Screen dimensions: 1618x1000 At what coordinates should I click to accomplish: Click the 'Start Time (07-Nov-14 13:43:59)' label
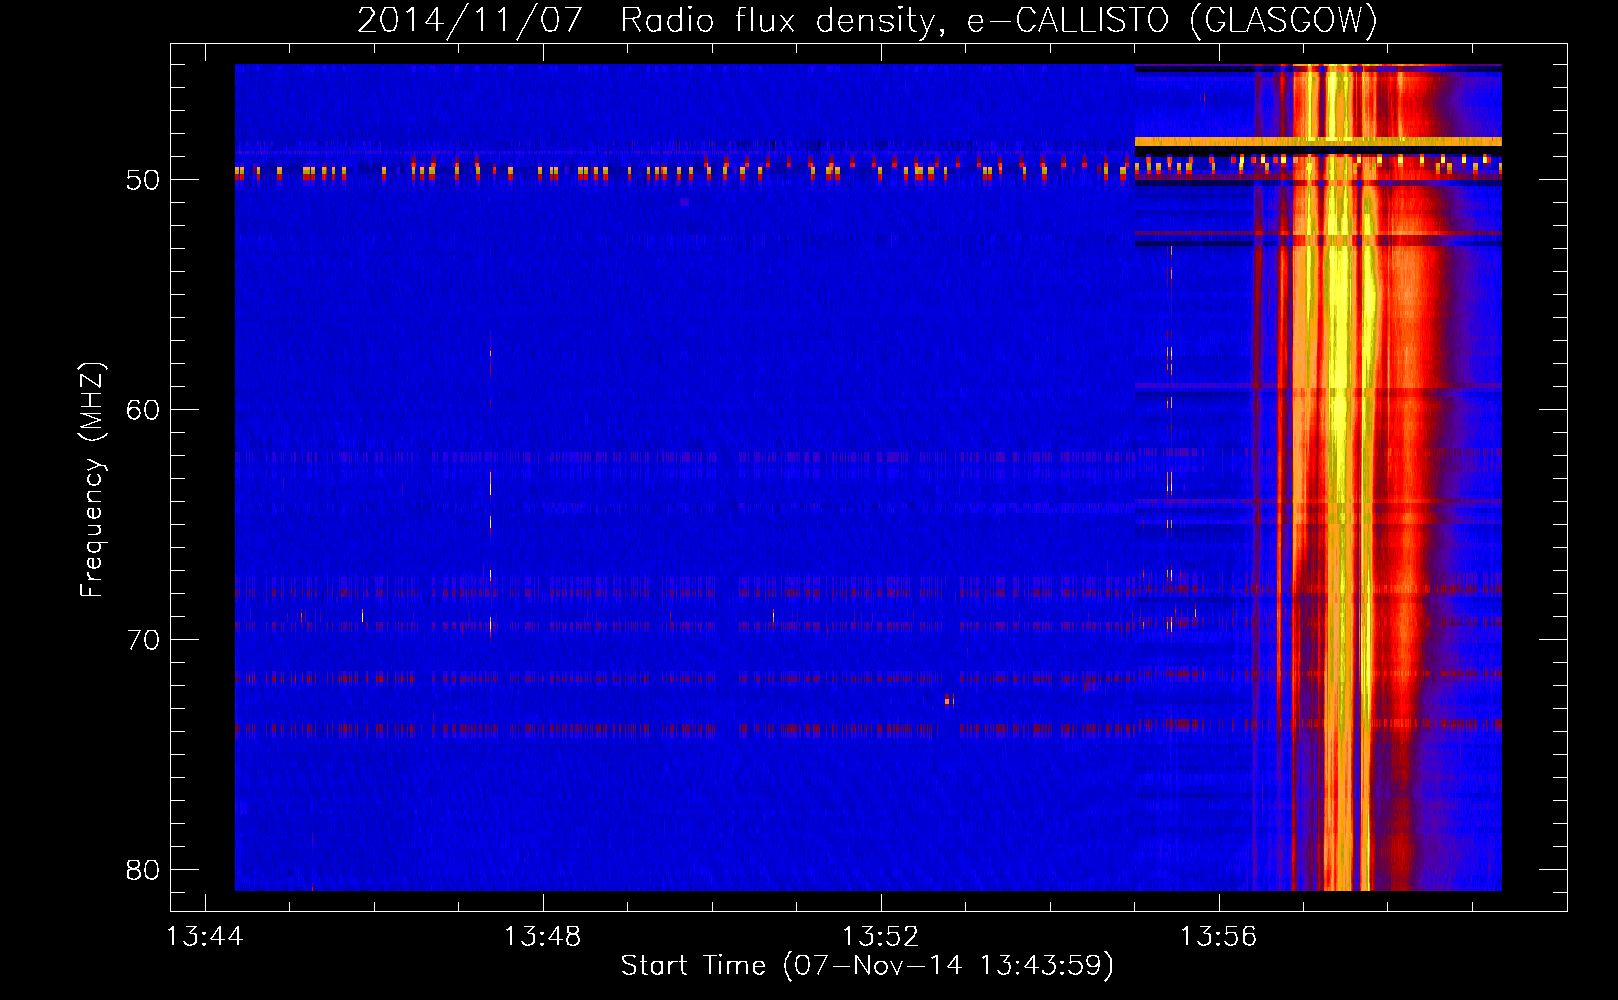[867, 965]
